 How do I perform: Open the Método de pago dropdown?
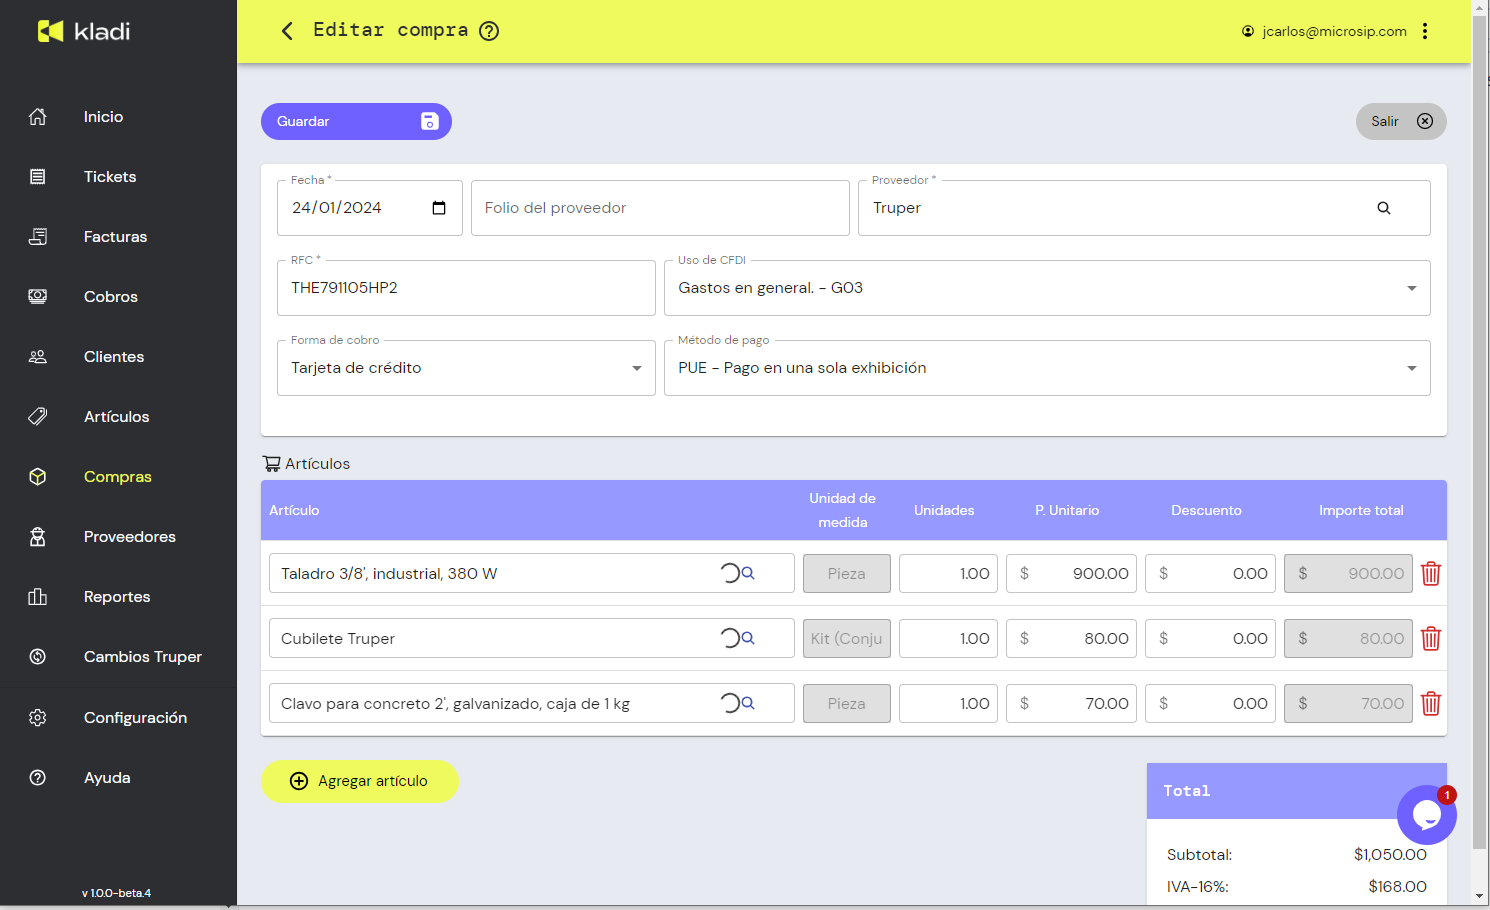[1411, 368]
